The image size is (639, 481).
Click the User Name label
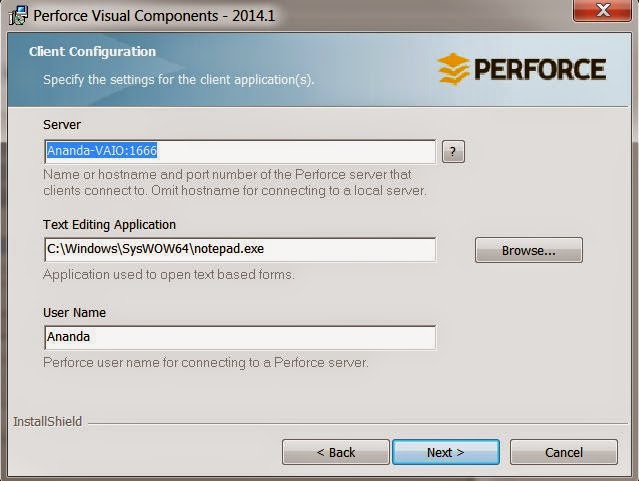click(74, 313)
